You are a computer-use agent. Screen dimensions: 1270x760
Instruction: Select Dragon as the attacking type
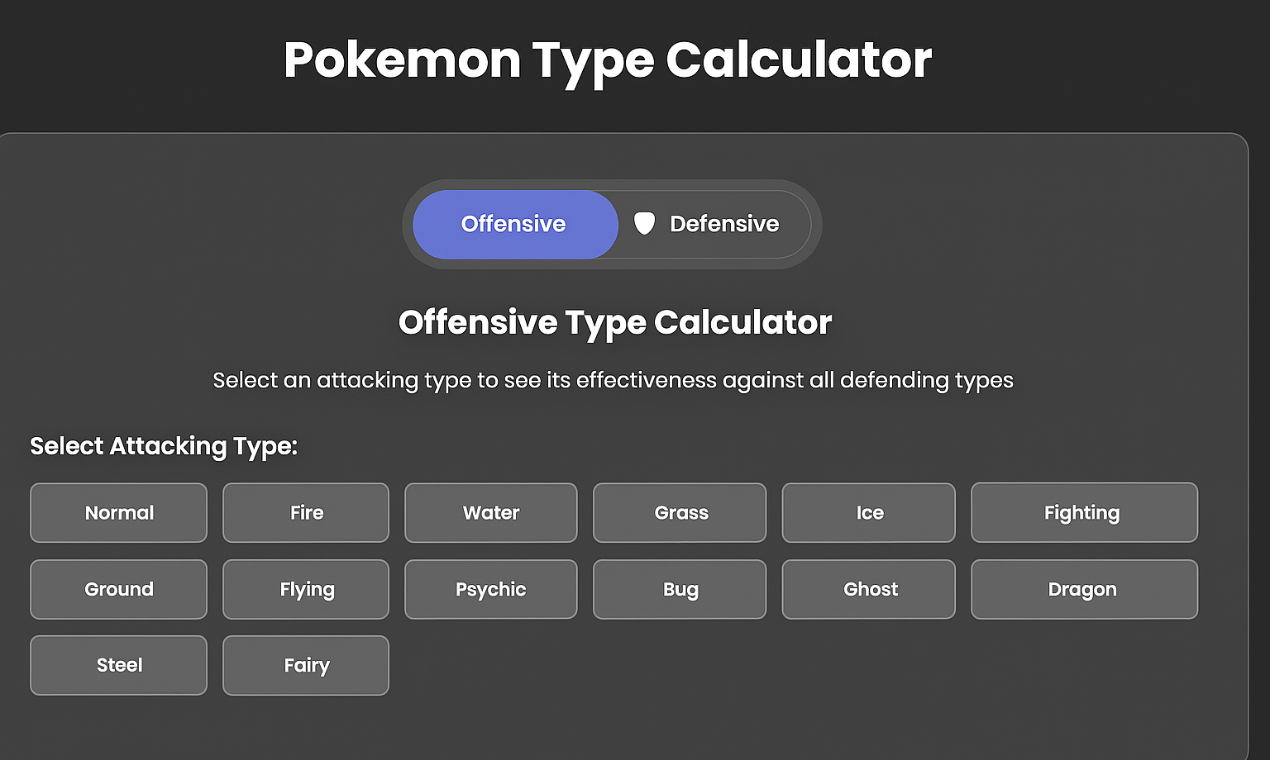1083,589
